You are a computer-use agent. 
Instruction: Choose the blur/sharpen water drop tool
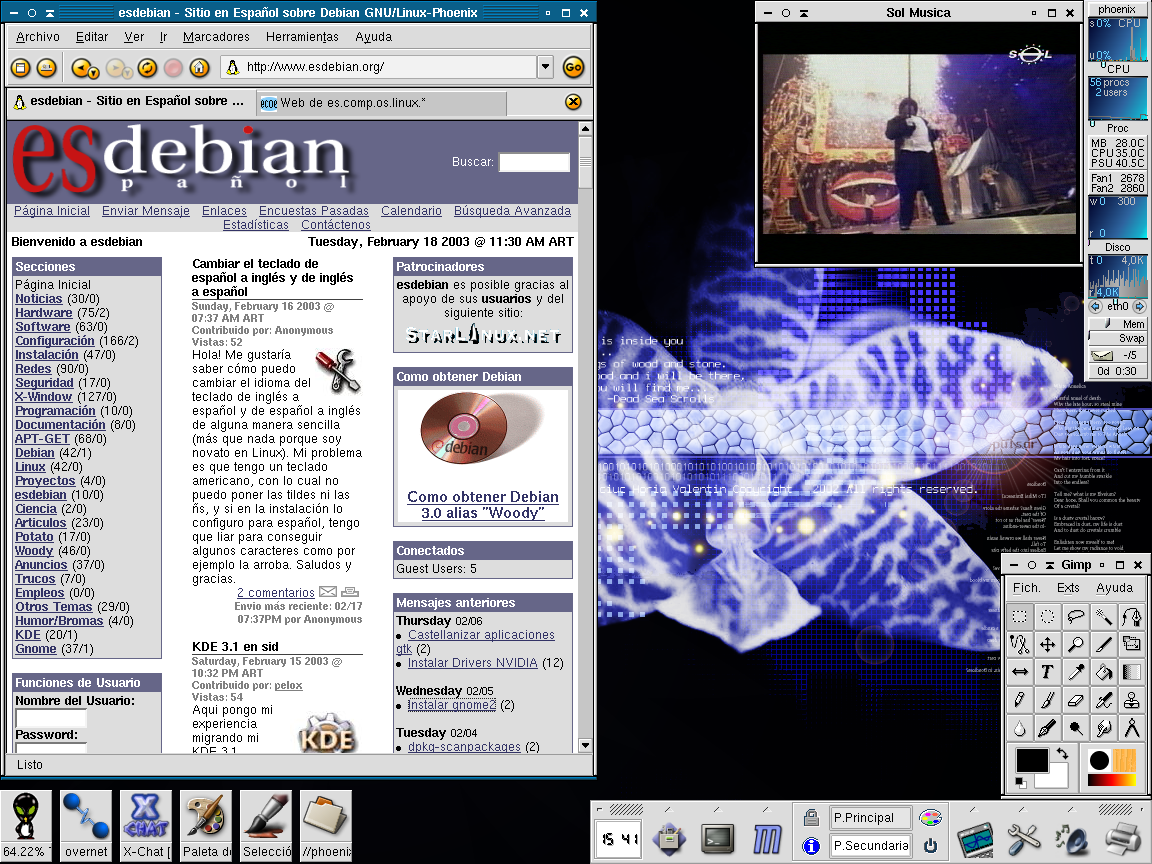1019,728
